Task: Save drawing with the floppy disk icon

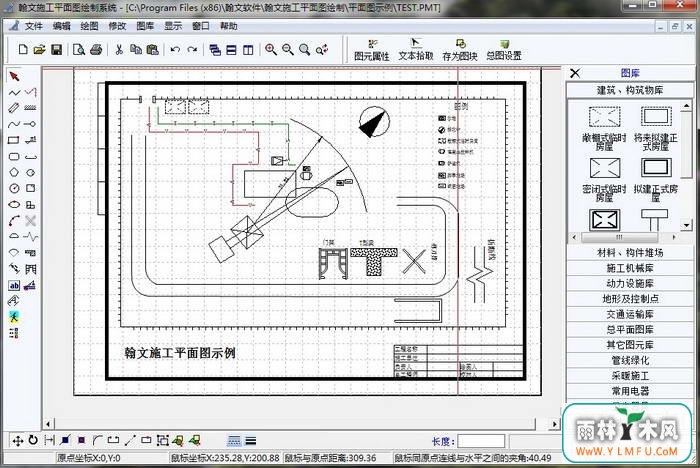Action: tap(56, 49)
